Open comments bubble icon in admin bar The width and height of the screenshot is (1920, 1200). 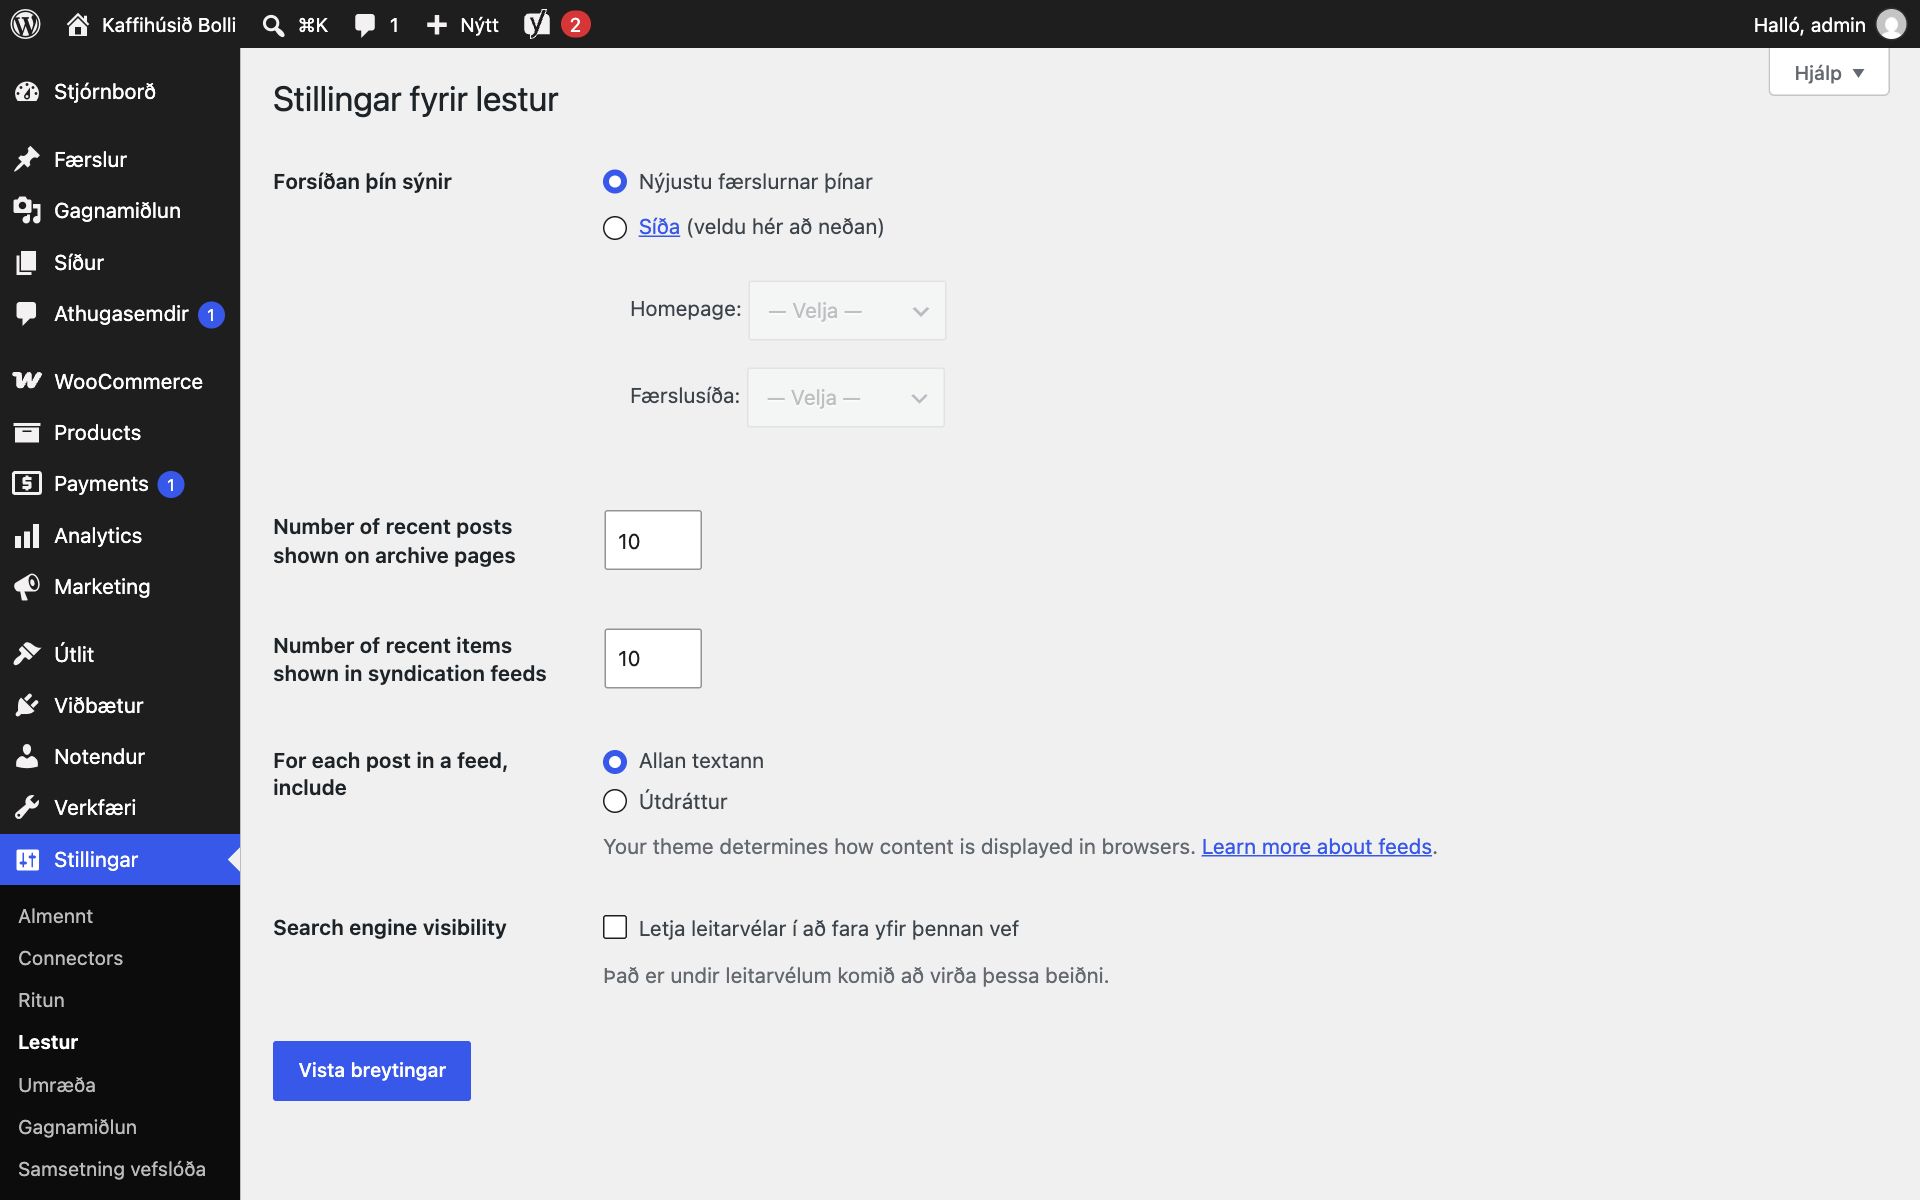tap(365, 25)
